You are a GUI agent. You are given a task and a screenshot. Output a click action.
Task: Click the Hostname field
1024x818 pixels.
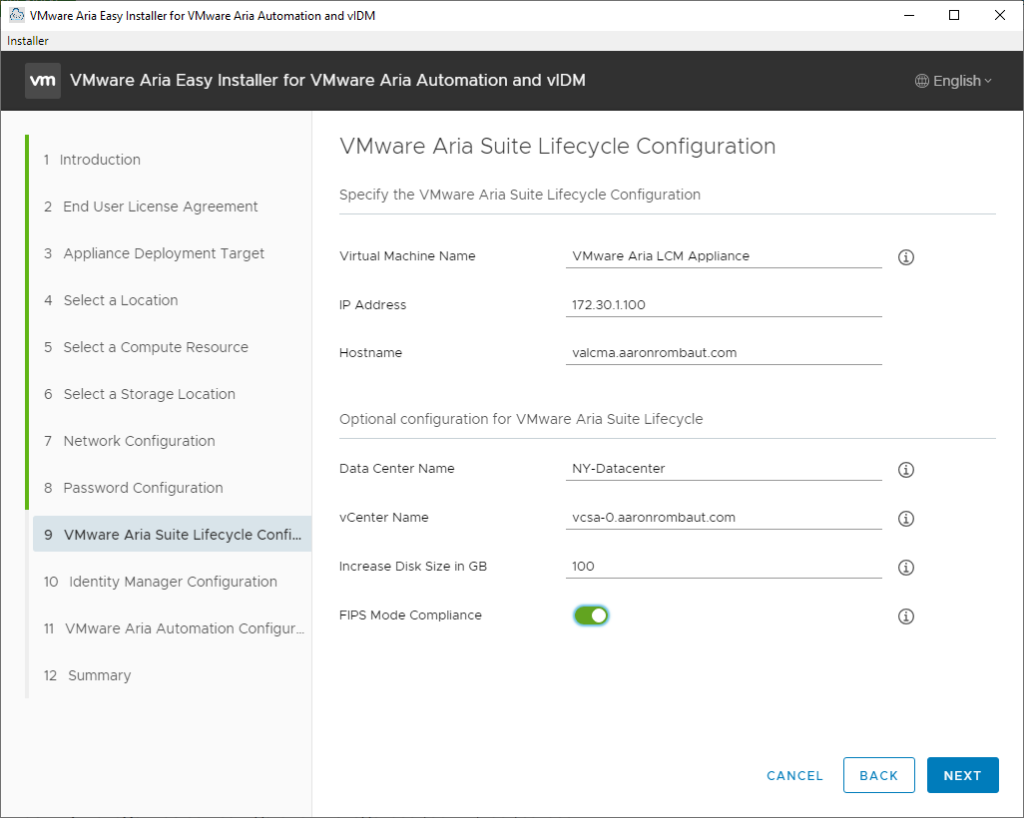723,353
